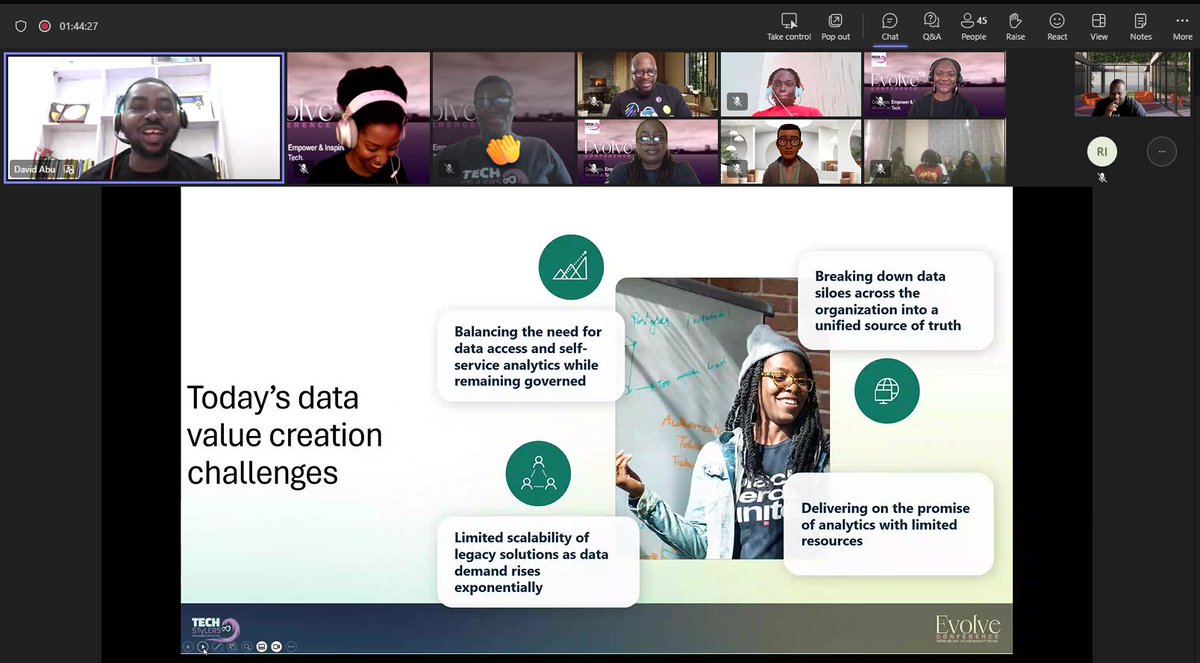Click the camera icon on slide controls
This screenshot has width=1200, height=663.
click(x=276, y=647)
